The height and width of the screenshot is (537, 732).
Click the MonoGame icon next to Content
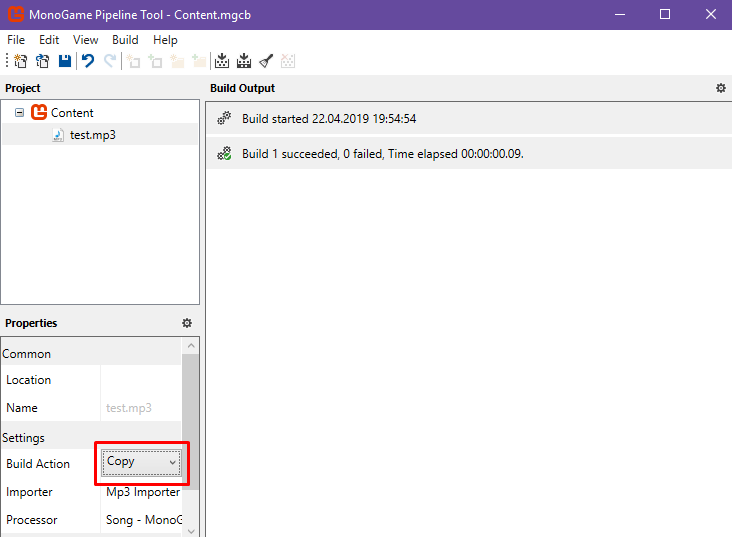pos(39,113)
